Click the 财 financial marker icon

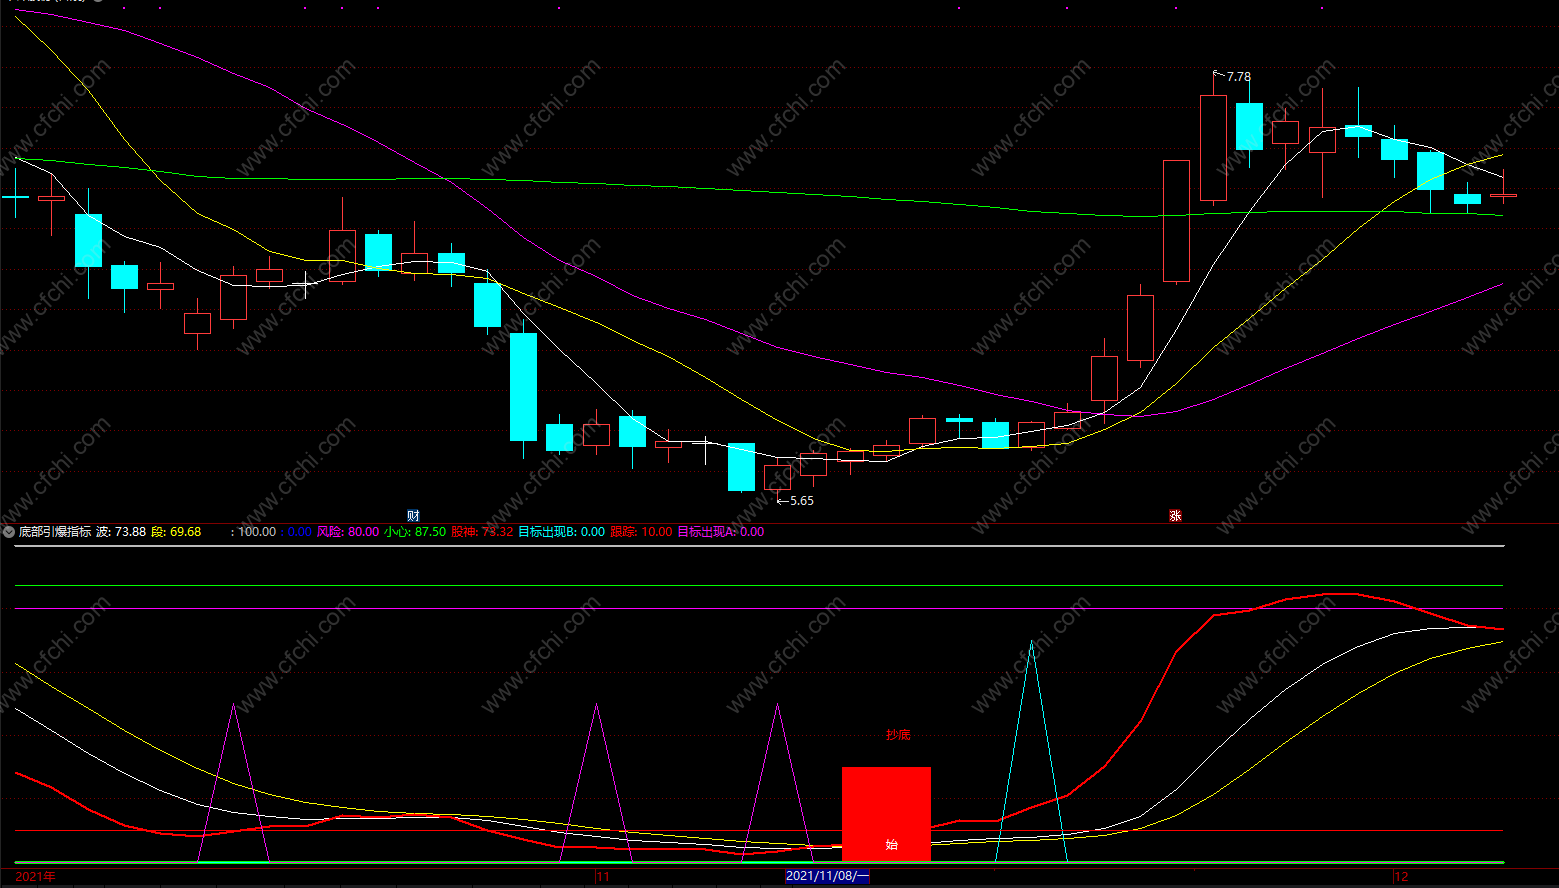pyautogui.click(x=413, y=516)
